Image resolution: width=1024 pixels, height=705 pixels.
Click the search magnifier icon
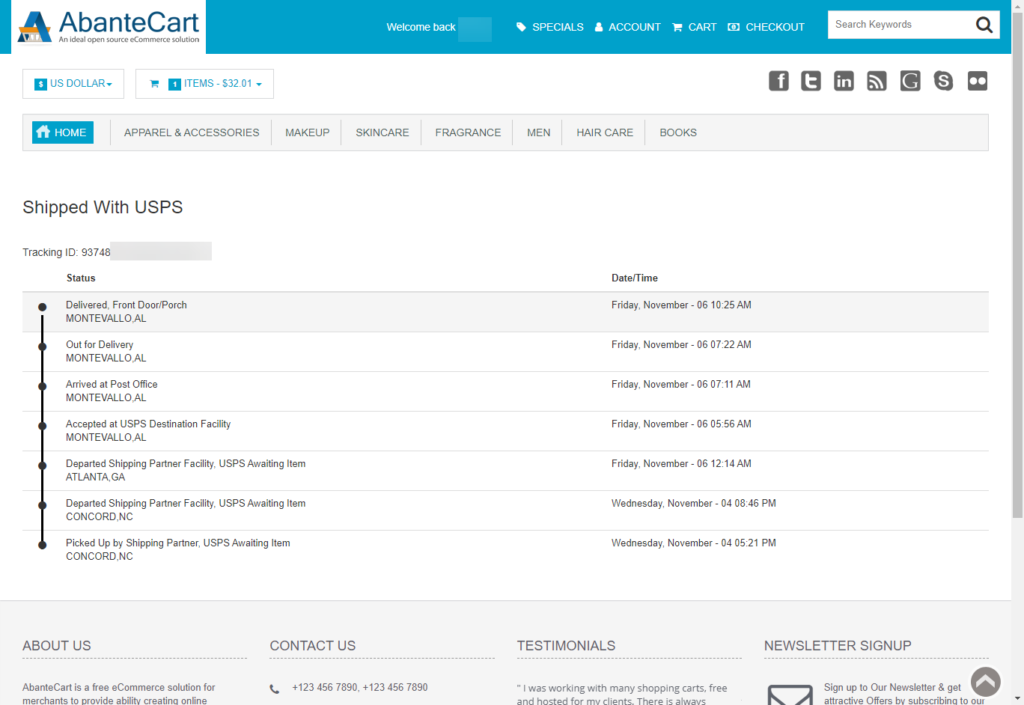coord(984,24)
